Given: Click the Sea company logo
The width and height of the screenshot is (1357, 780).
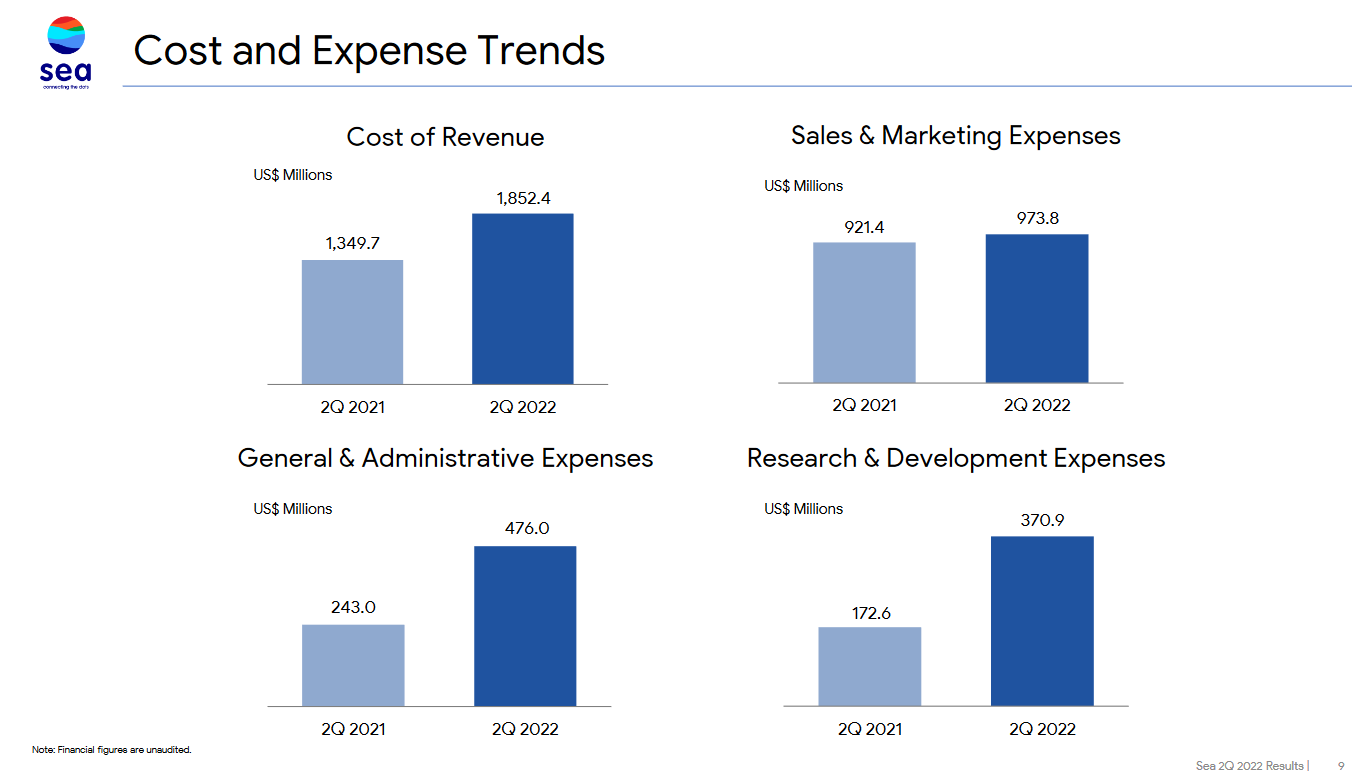Looking at the screenshot, I should tap(66, 53).
